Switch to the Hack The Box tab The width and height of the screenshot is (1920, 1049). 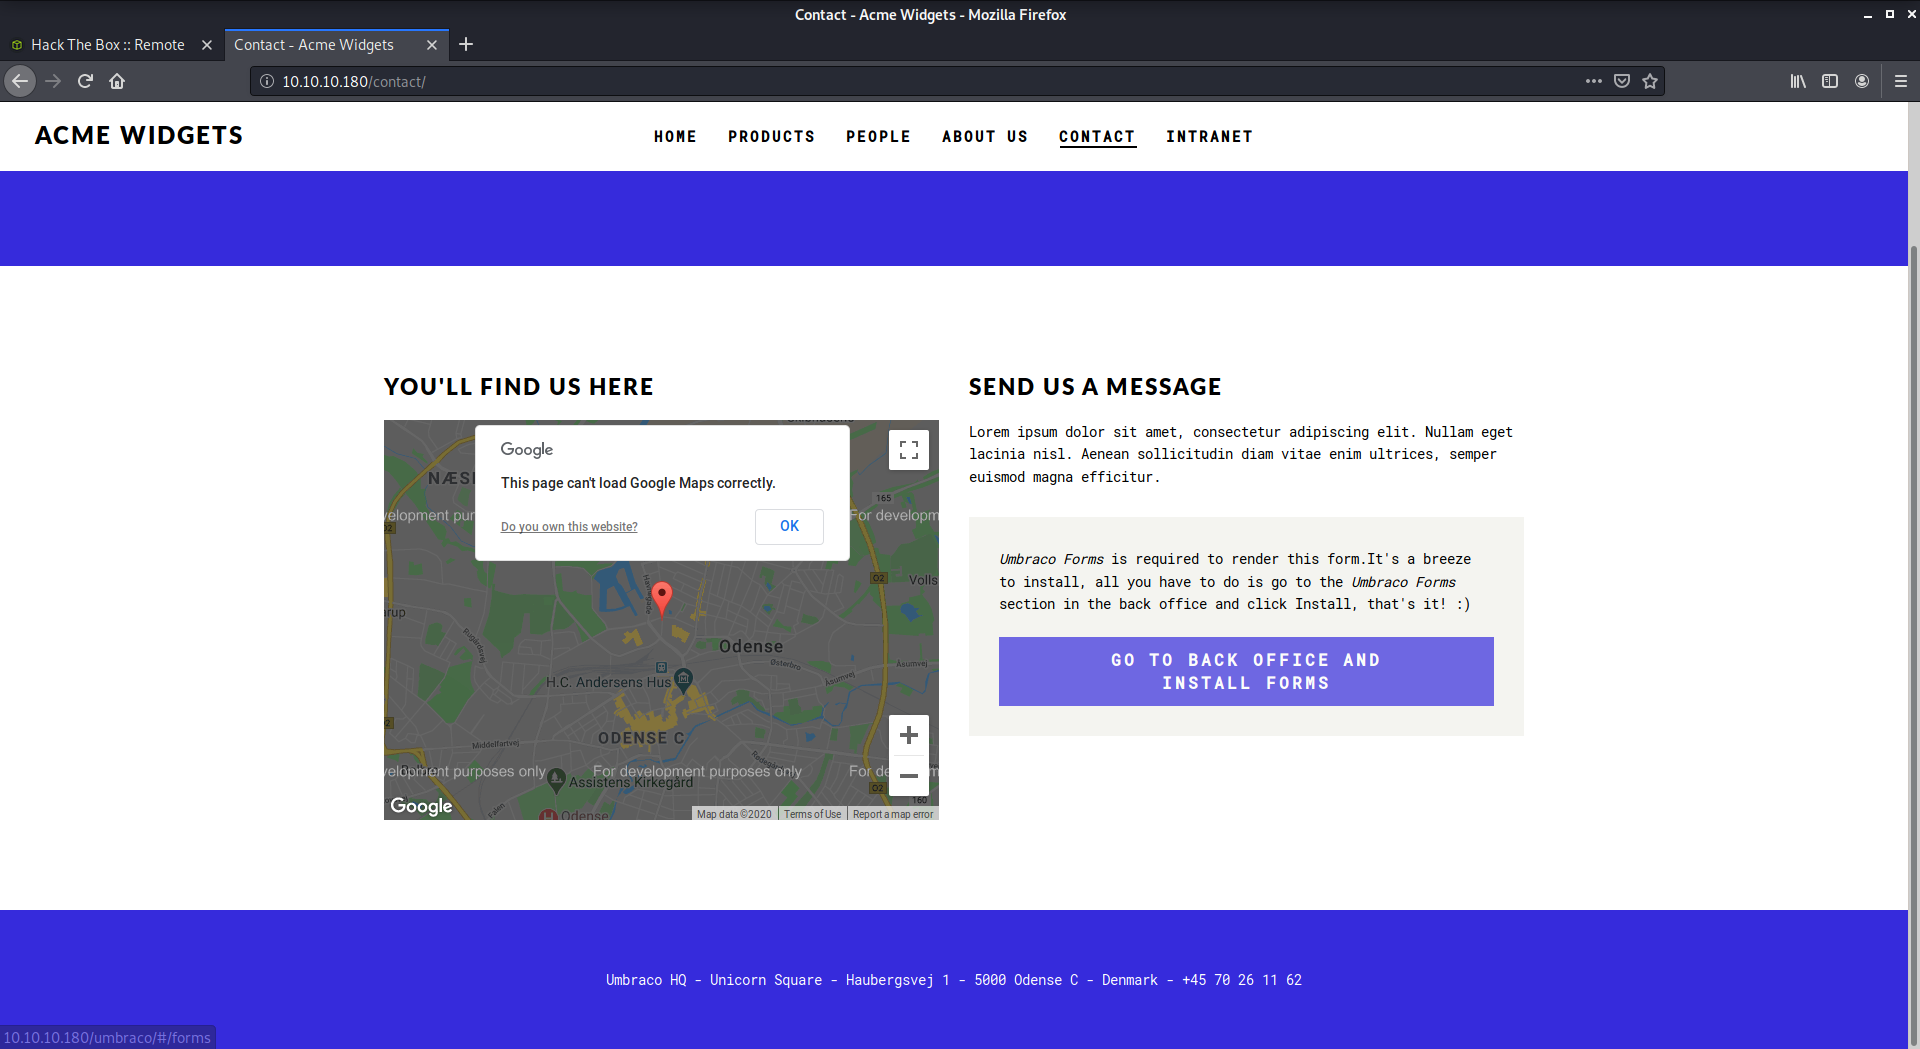coord(107,44)
